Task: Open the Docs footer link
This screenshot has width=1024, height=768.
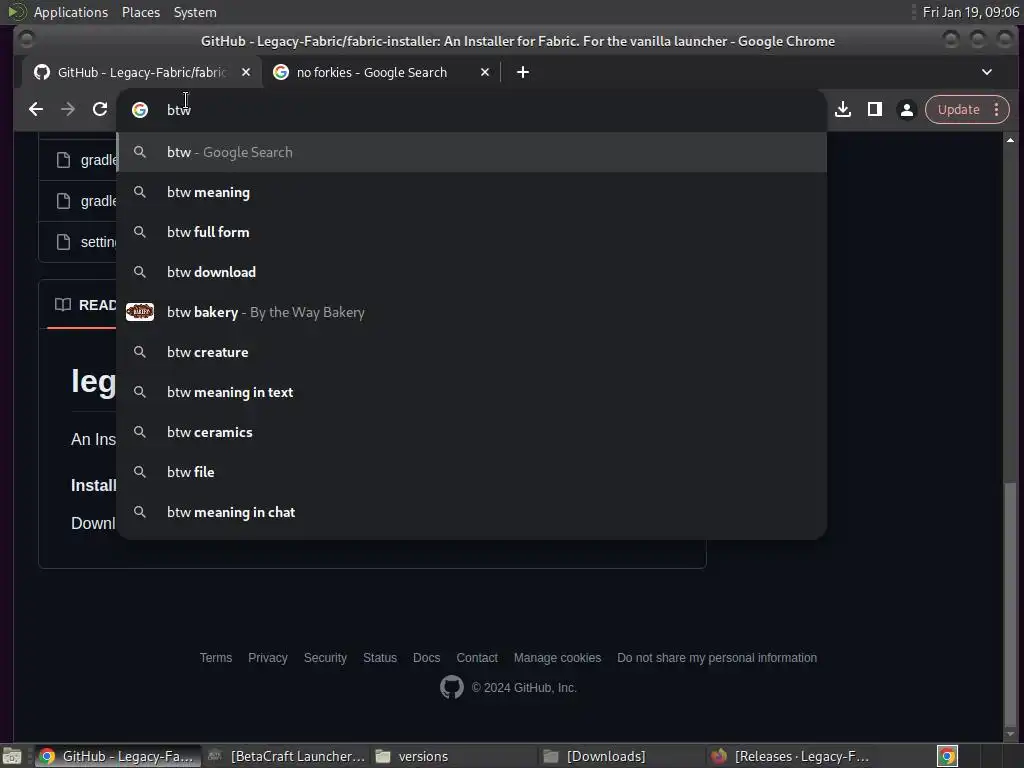Action: (426, 658)
